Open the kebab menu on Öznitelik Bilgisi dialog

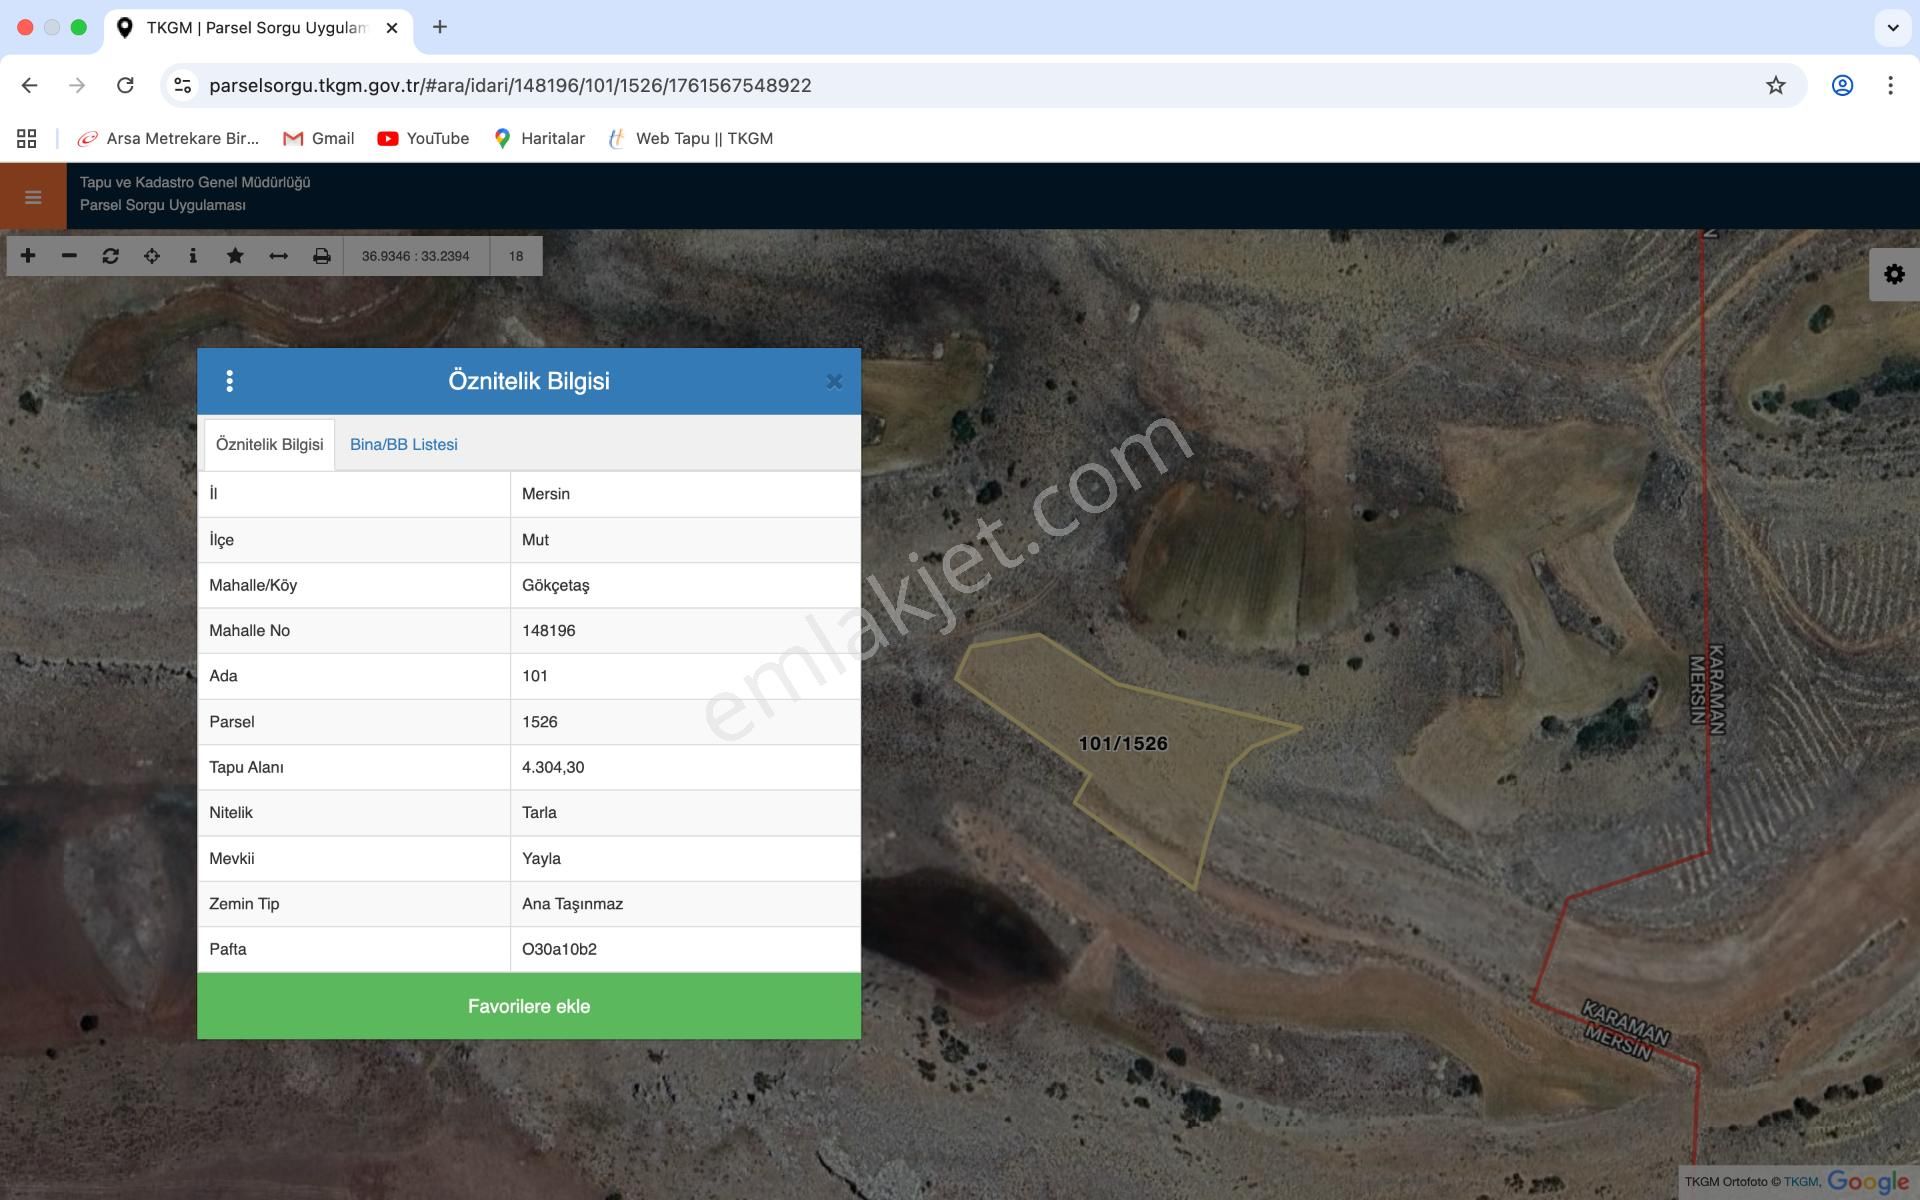(229, 381)
